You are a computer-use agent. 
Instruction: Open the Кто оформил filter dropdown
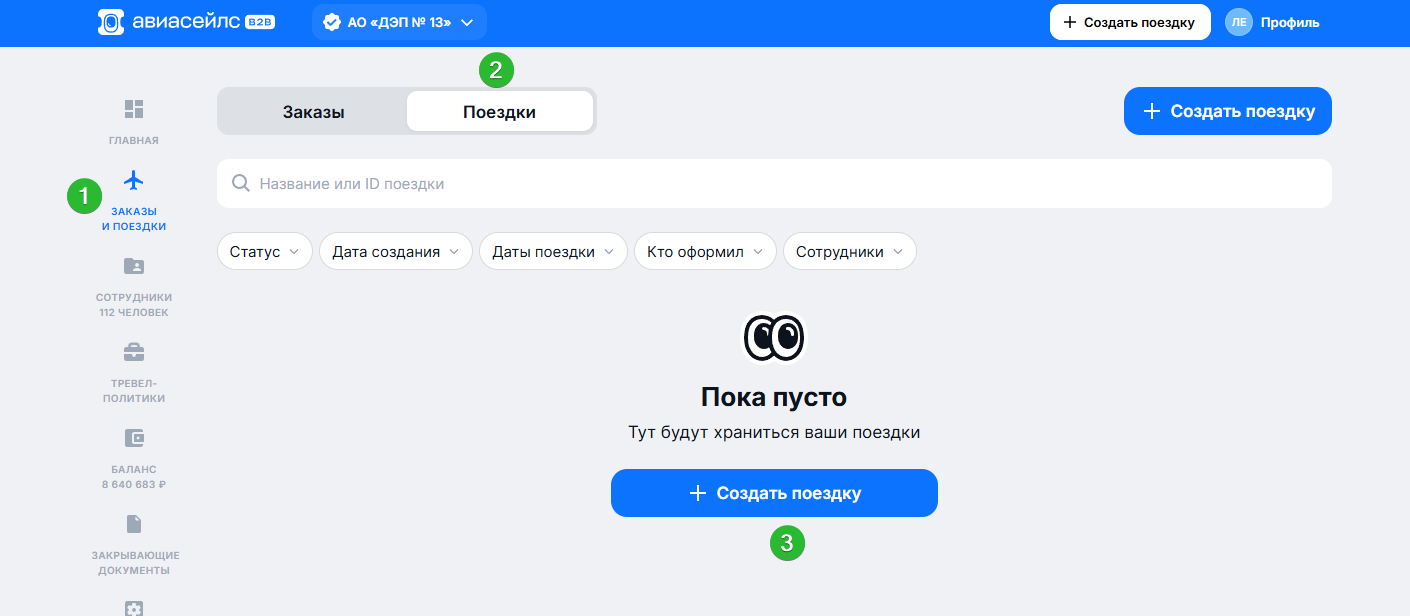pos(705,252)
